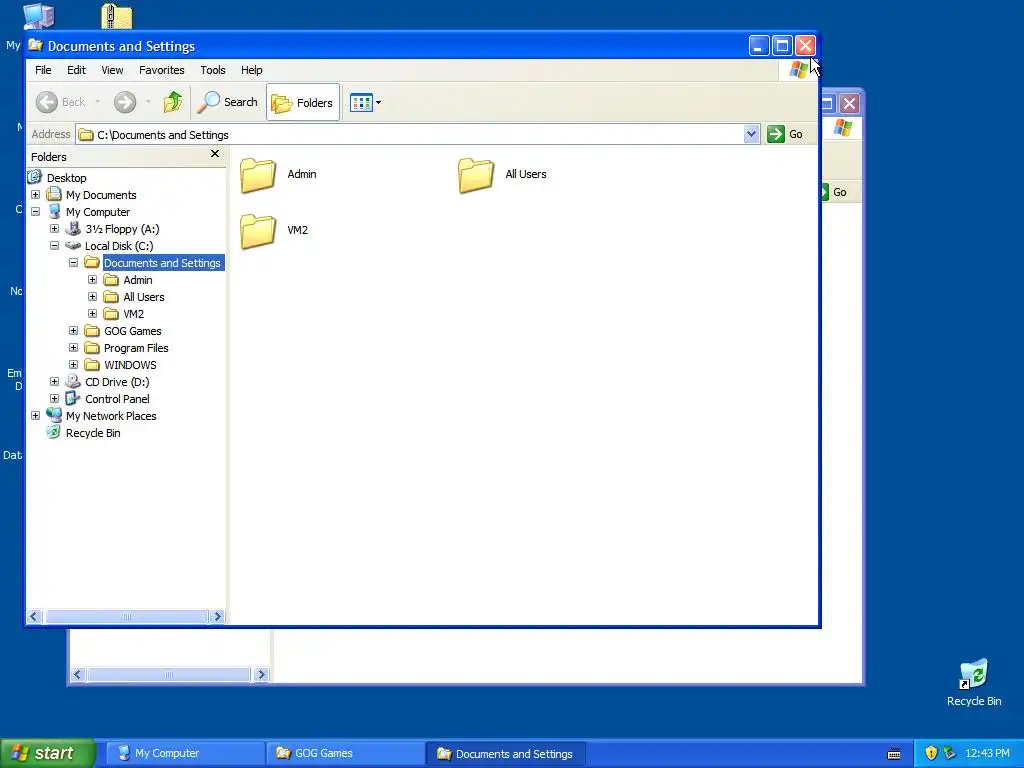1024x768 pixels.
Task: Switch to GOG Games taskbar button
Action: click(344, 753)
